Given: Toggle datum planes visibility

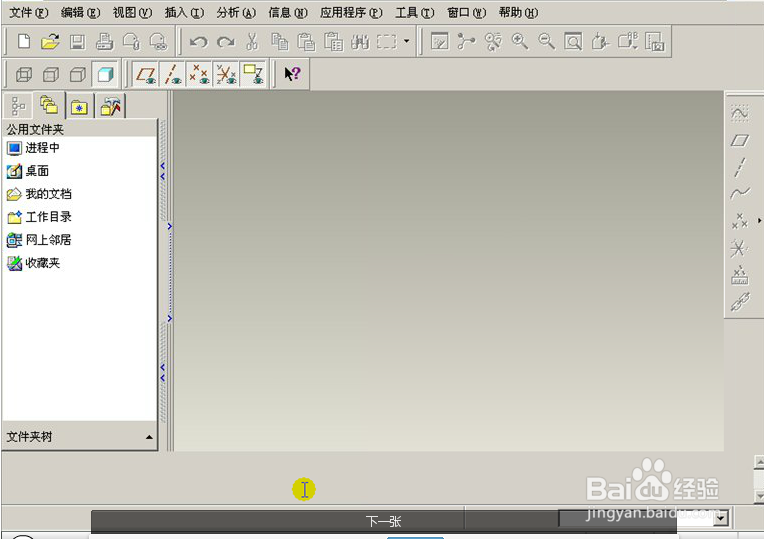Looking at the screenshot, I should [146, 75].
